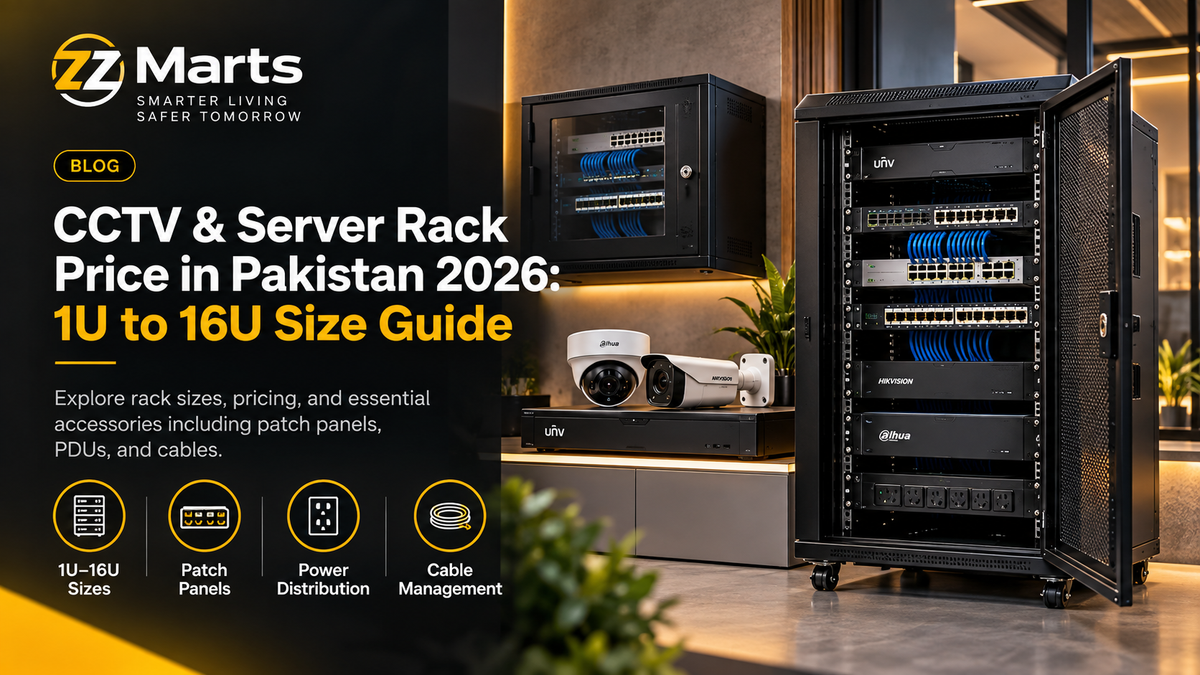1200x675 pixels.
Task: Click the Cable Management coil icon
Action: pyautogui.click(x=449, y=517)
